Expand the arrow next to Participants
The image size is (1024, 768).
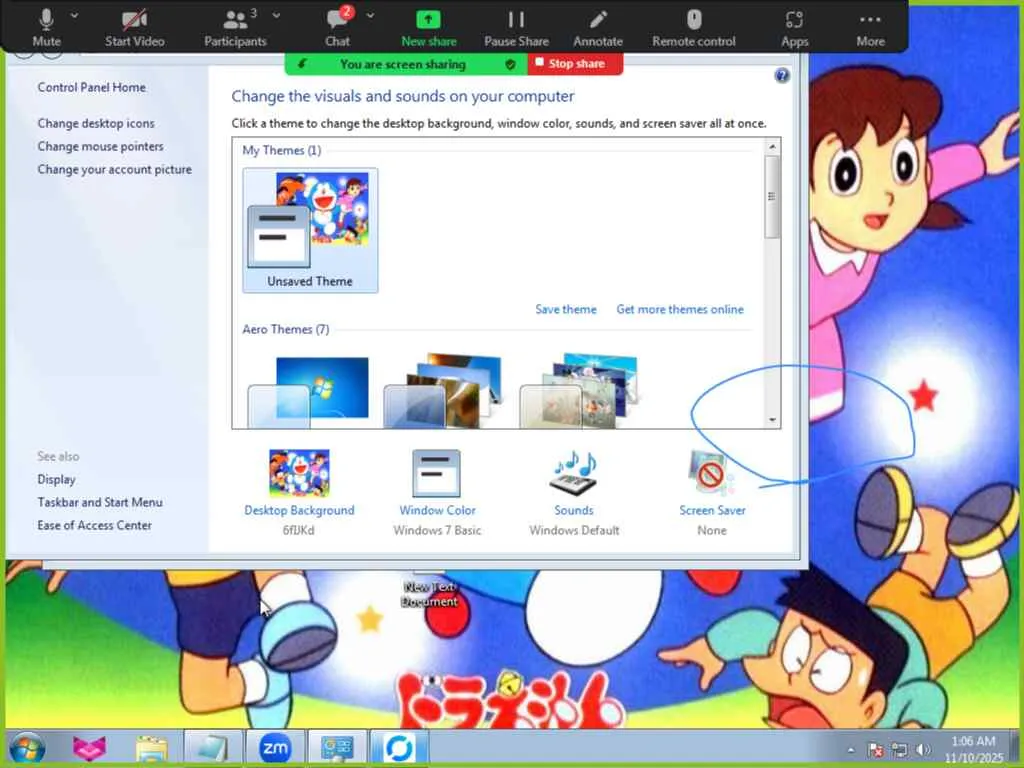coord(276,14)
